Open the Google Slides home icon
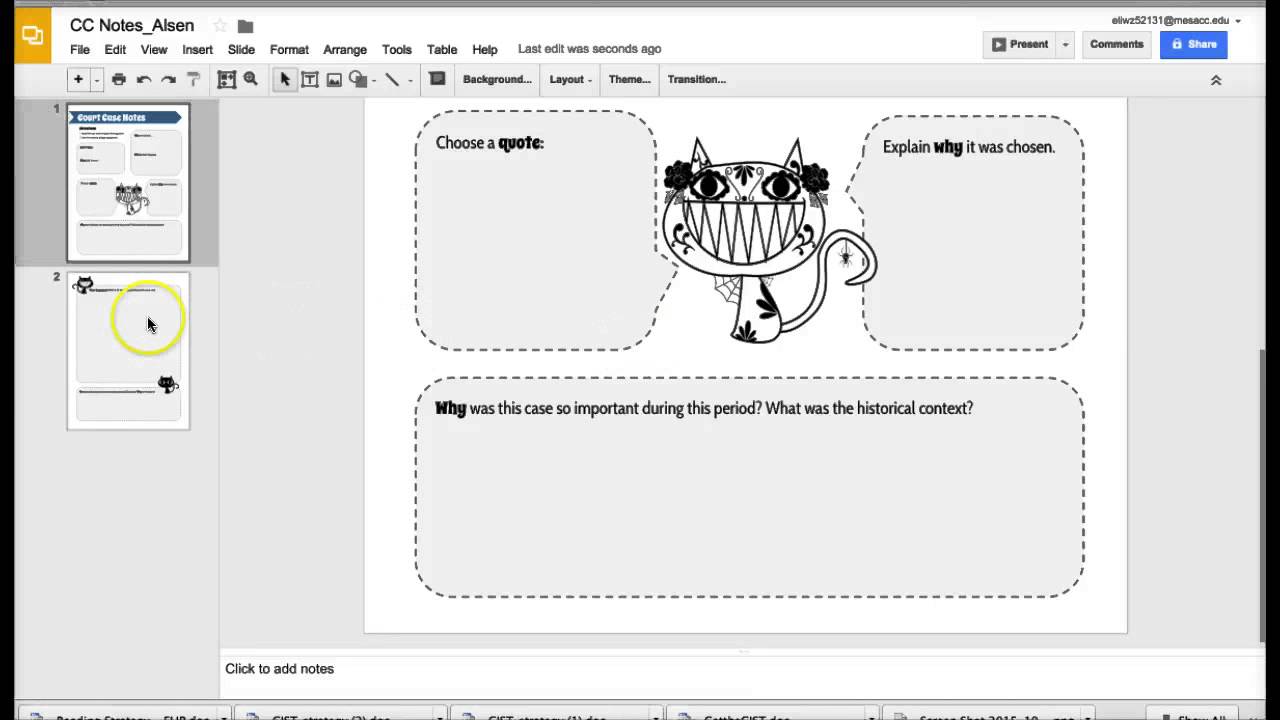 pos(33,37)
